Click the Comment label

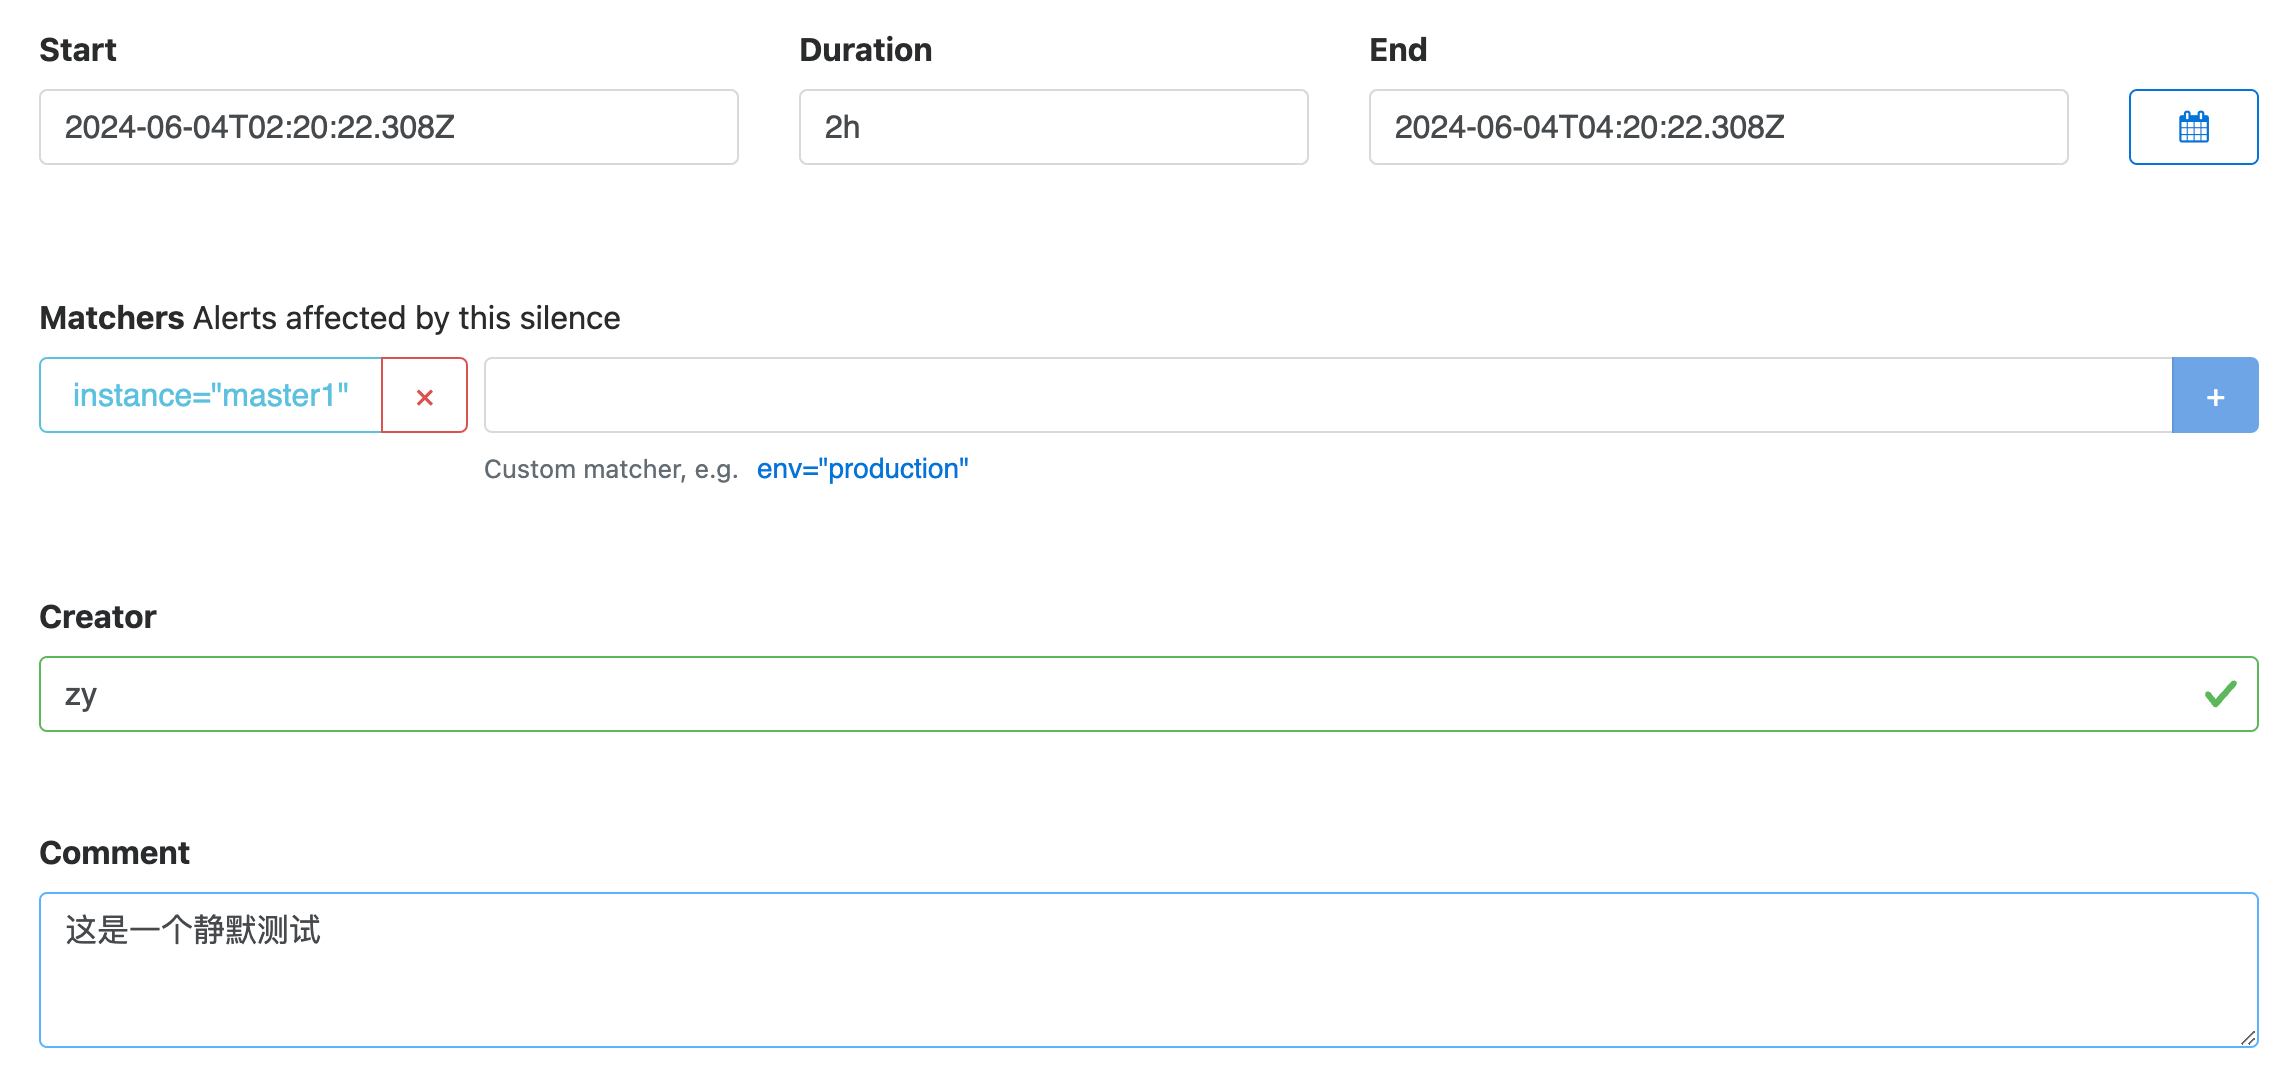pyautogui.click(x=114, y=853)
